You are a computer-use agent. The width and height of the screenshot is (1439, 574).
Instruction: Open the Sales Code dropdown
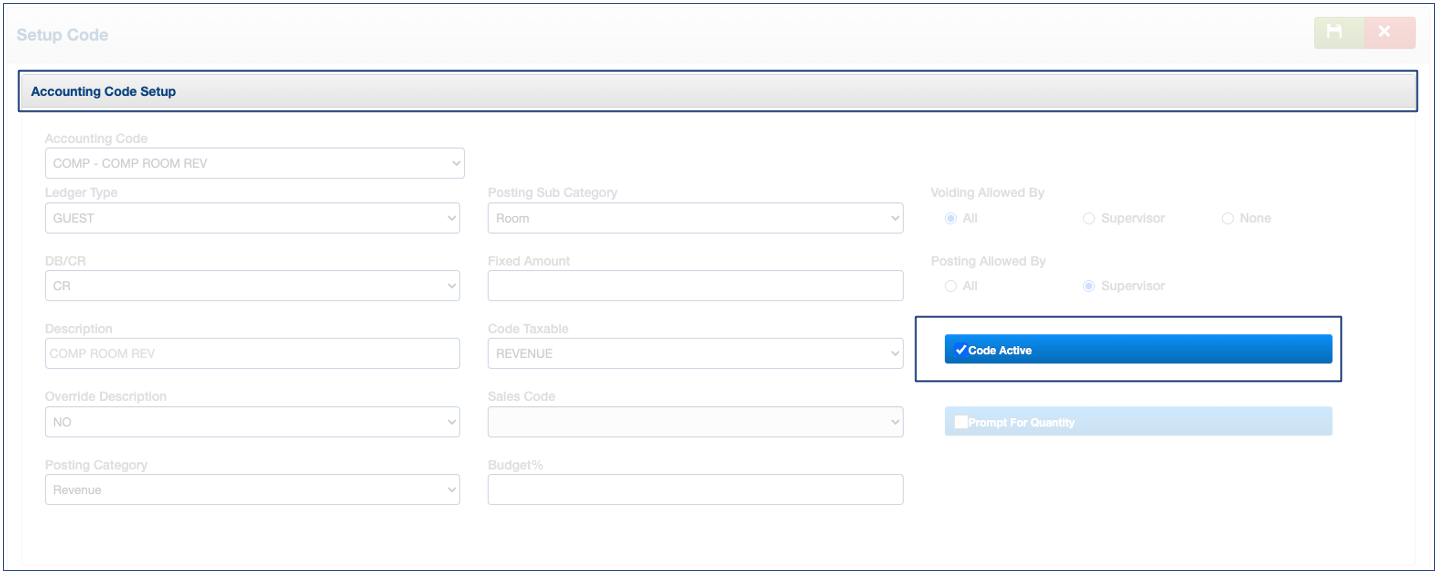click(695, 422)
